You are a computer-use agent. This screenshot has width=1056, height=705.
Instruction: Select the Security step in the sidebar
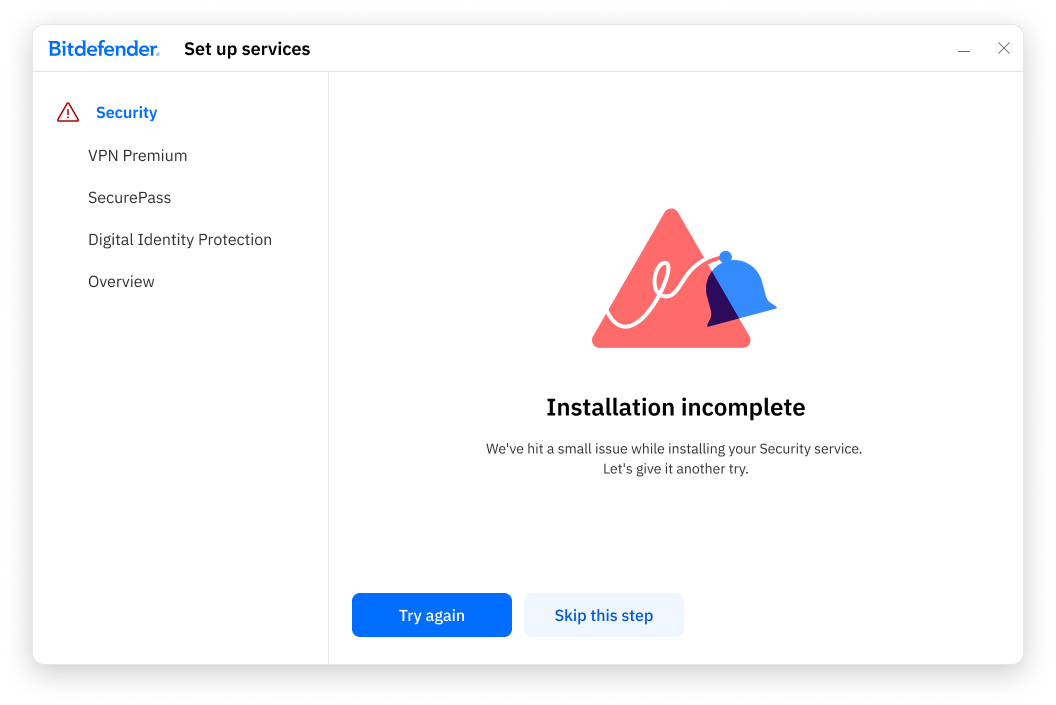(127, 112)
